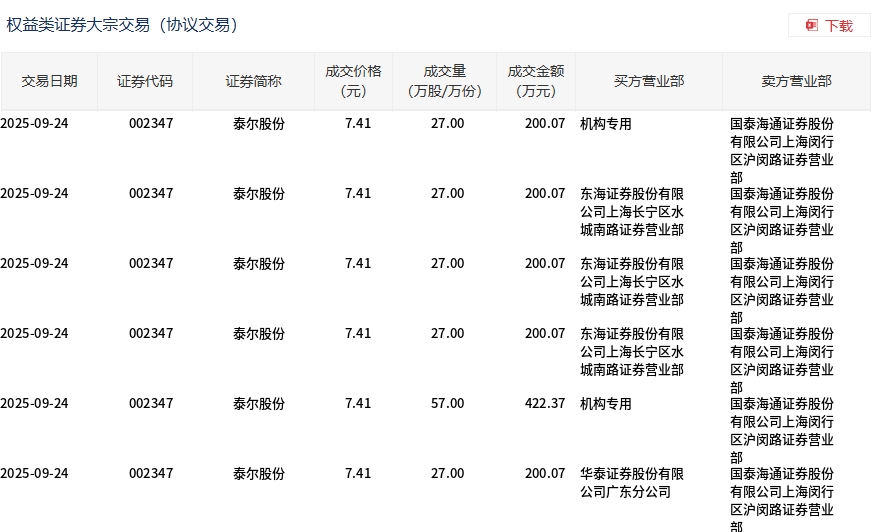Click the red download icon
Image resolution: width=872 pixels, height=532 pixels.
(x=812, y=25)
